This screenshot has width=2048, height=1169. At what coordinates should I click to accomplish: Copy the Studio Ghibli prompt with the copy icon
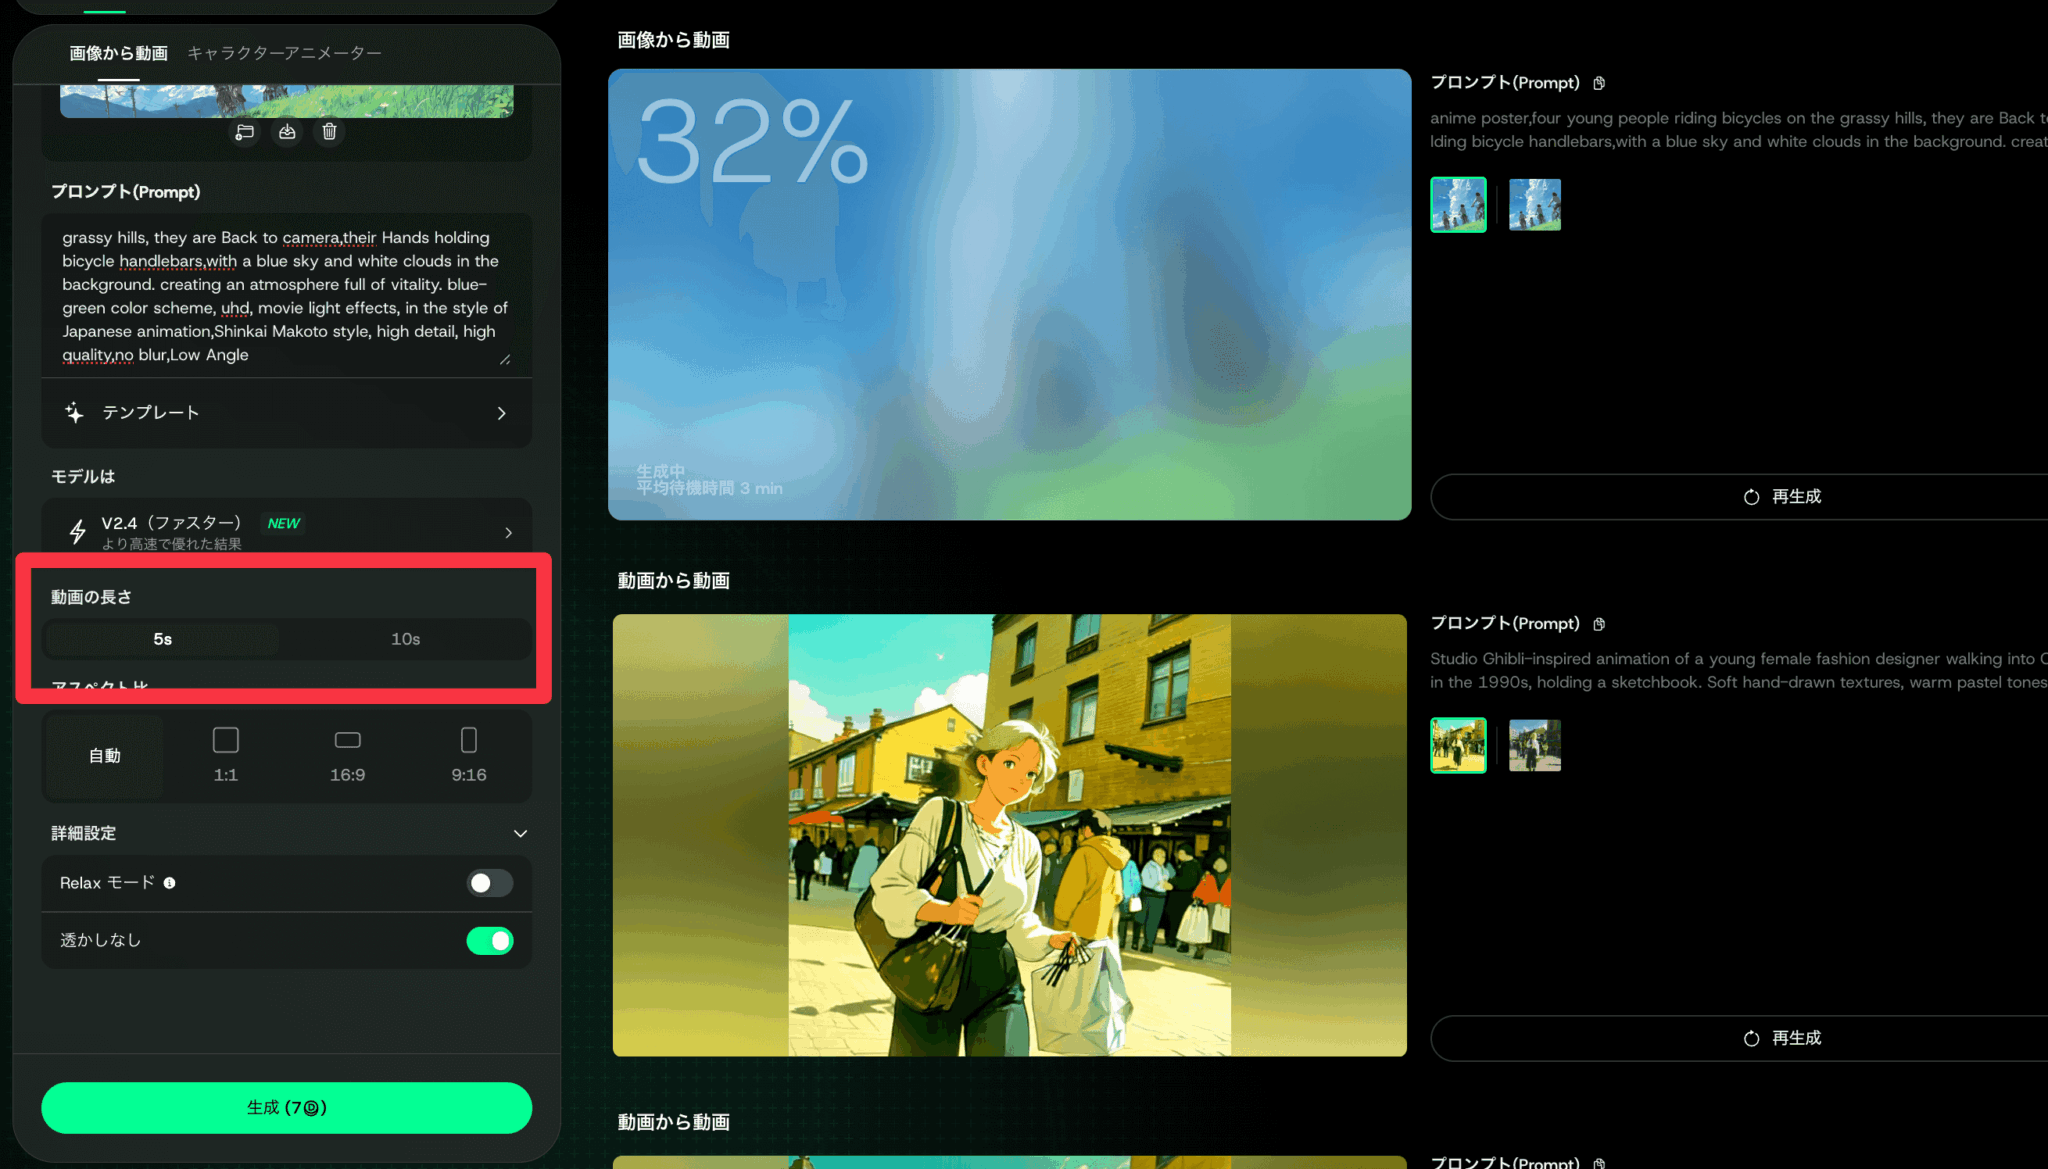point(1599,624)
